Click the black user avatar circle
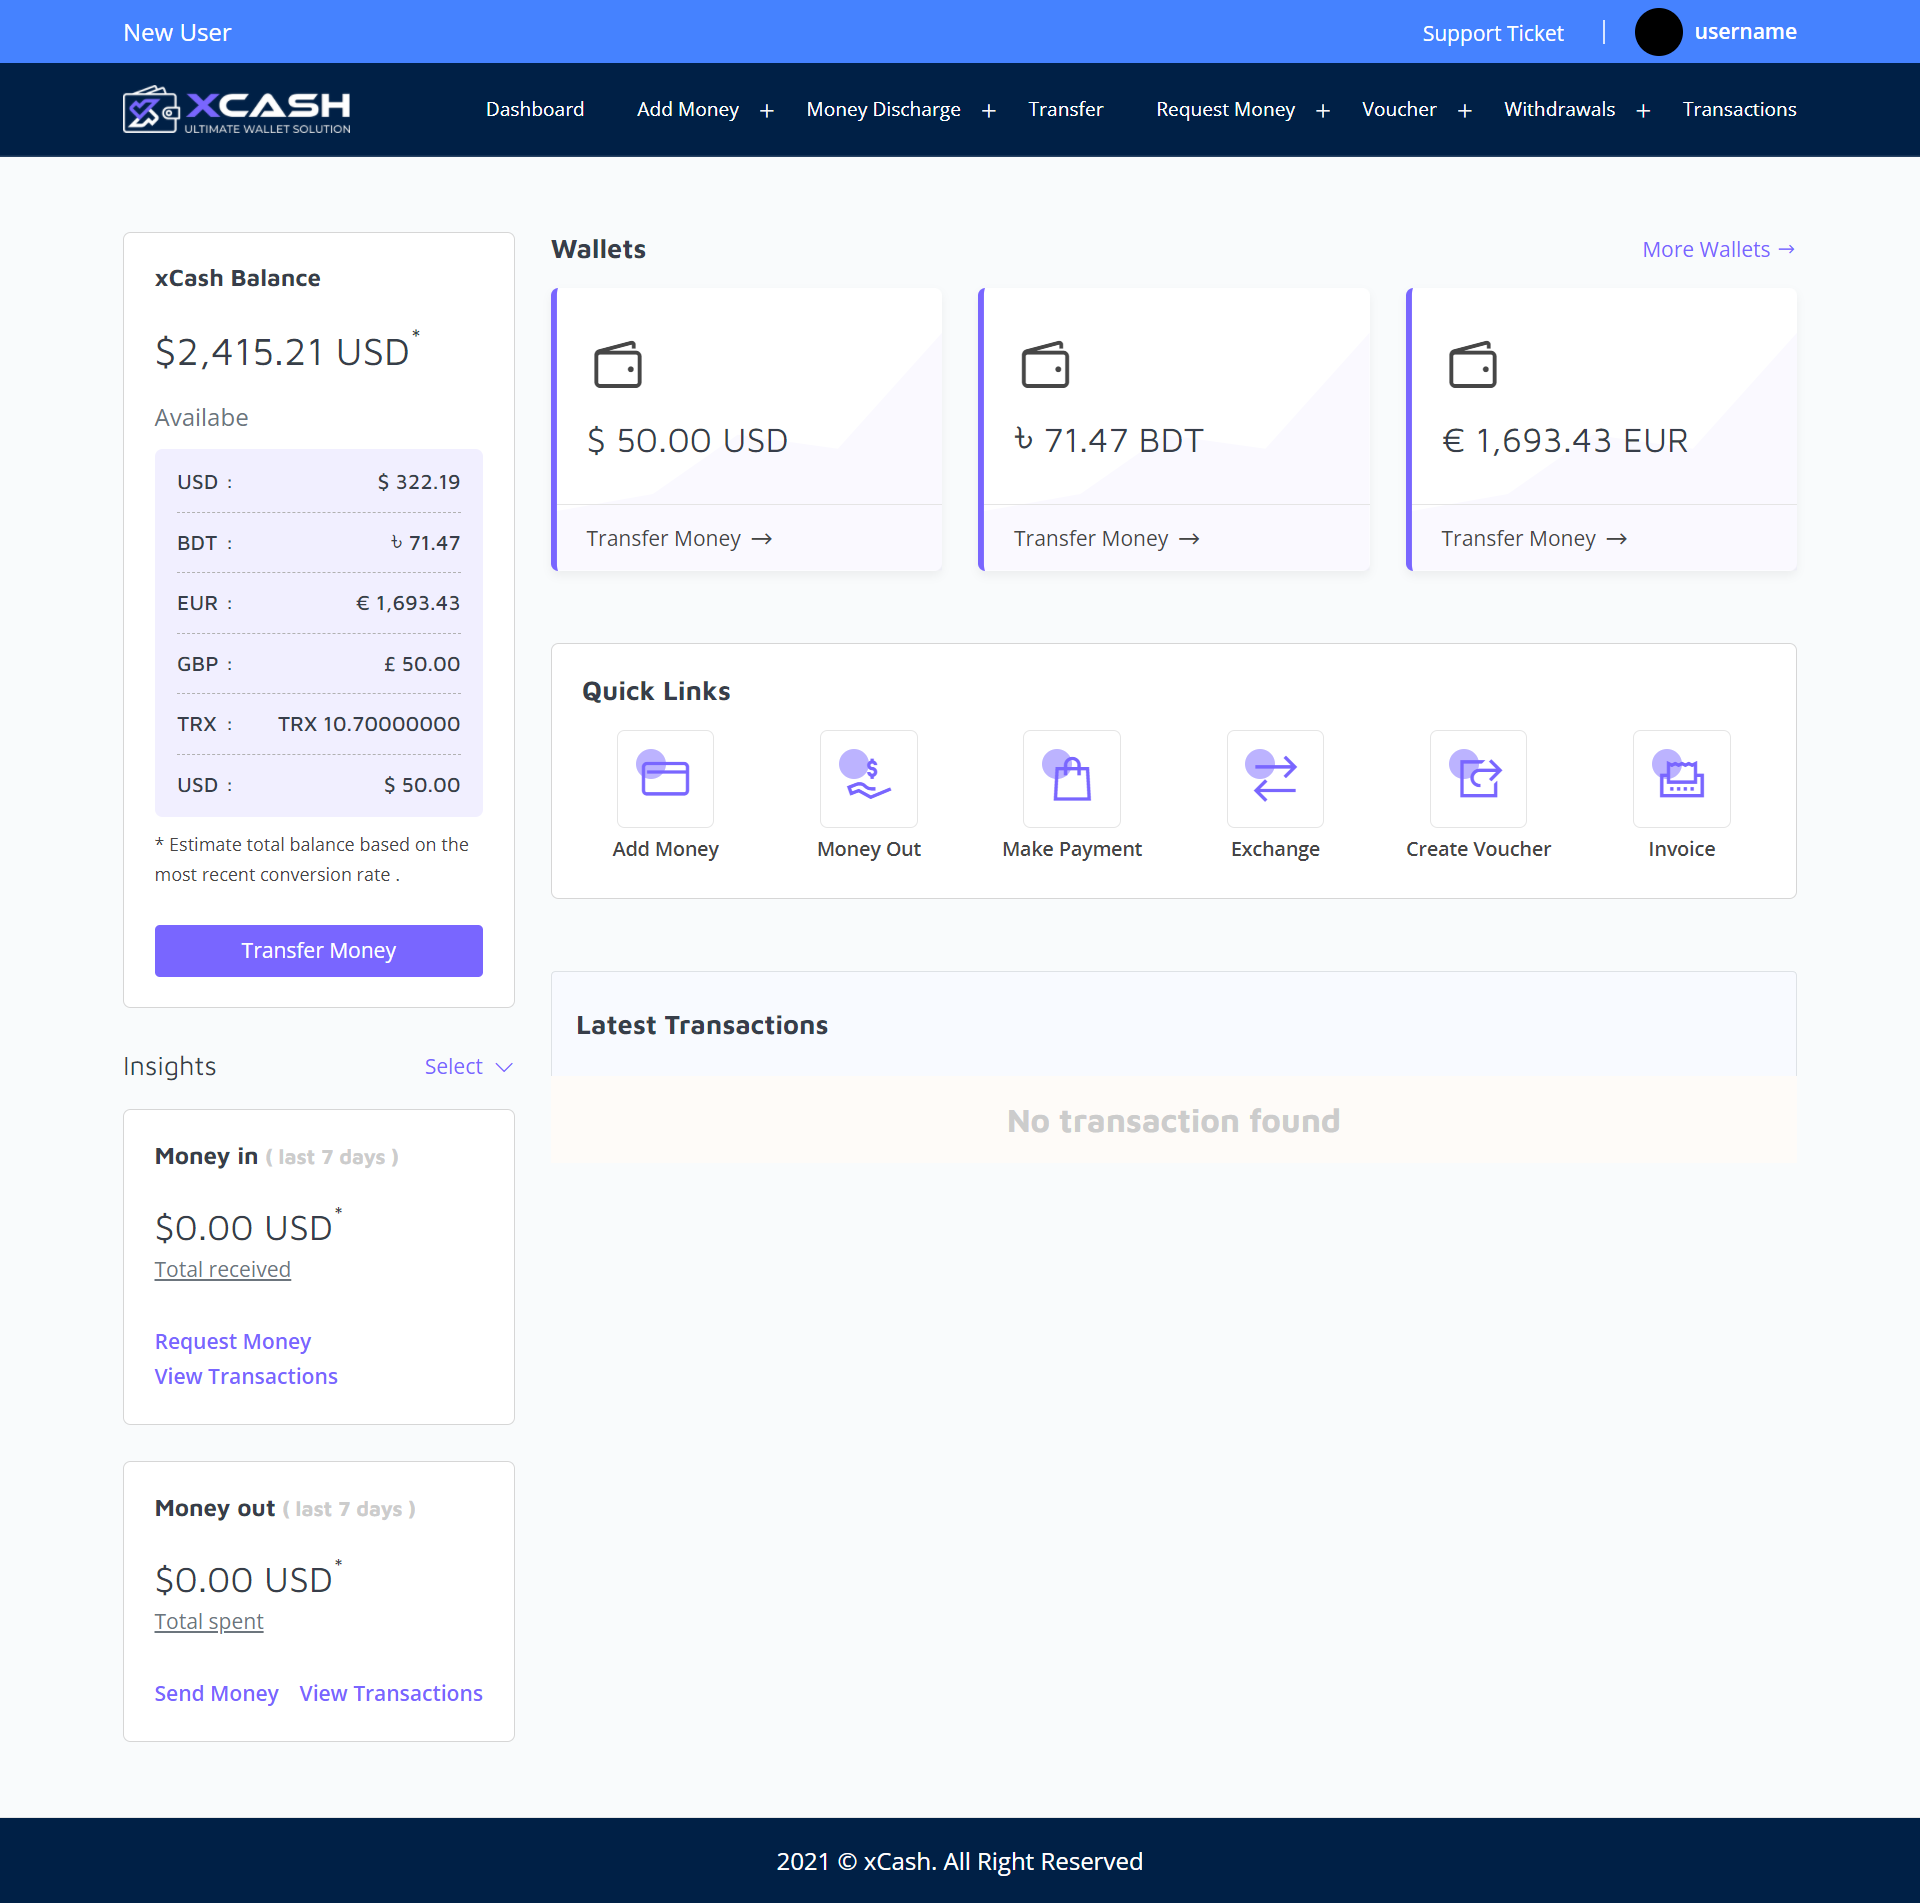 (1658, 32)
